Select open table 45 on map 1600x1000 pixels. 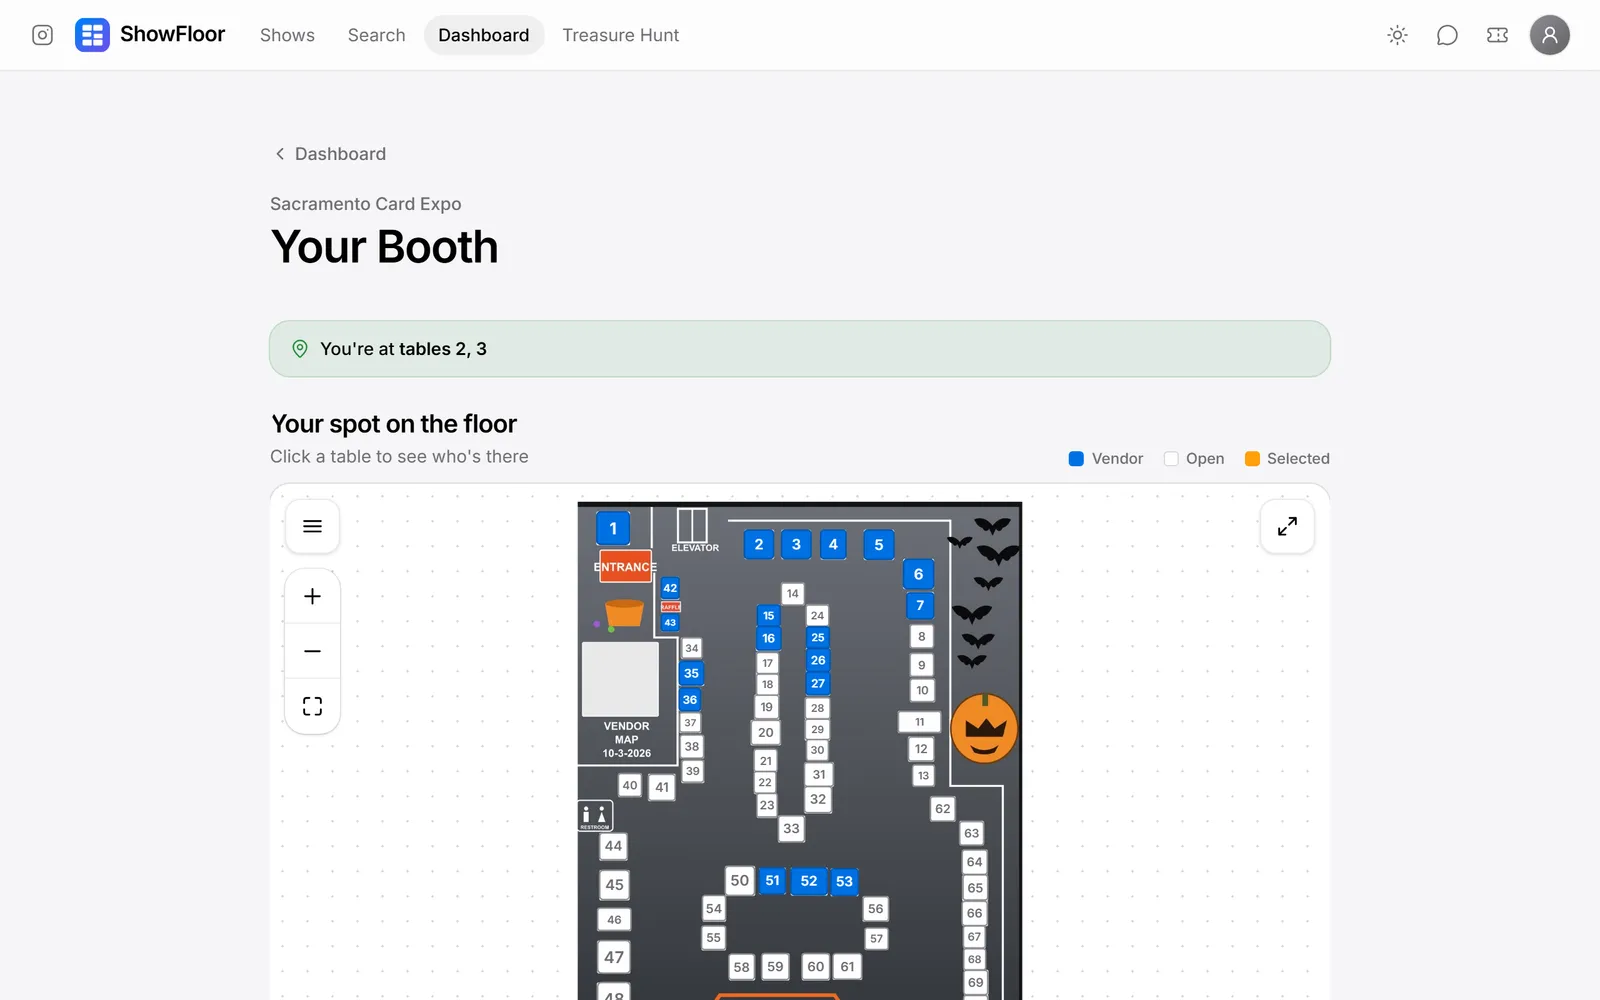coord(614,885)
